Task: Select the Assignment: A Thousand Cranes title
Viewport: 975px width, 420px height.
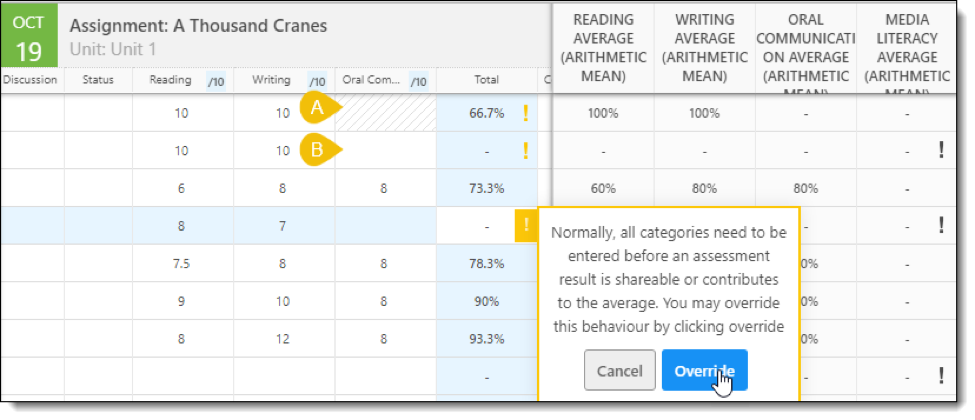Action: pyautogui.click(x=198, y=26)
